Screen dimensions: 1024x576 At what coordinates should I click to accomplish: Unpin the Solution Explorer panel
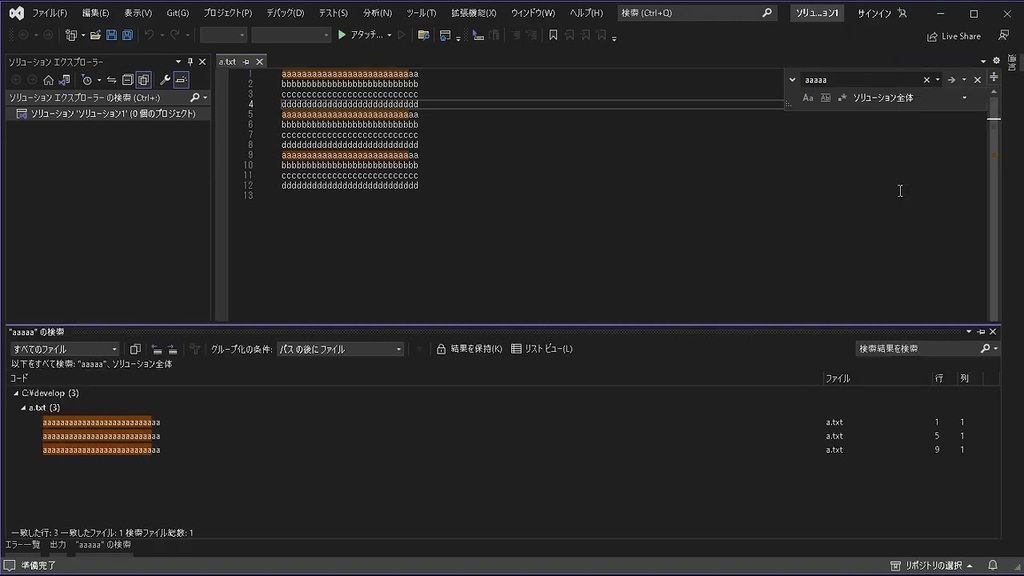pos(191,61)
